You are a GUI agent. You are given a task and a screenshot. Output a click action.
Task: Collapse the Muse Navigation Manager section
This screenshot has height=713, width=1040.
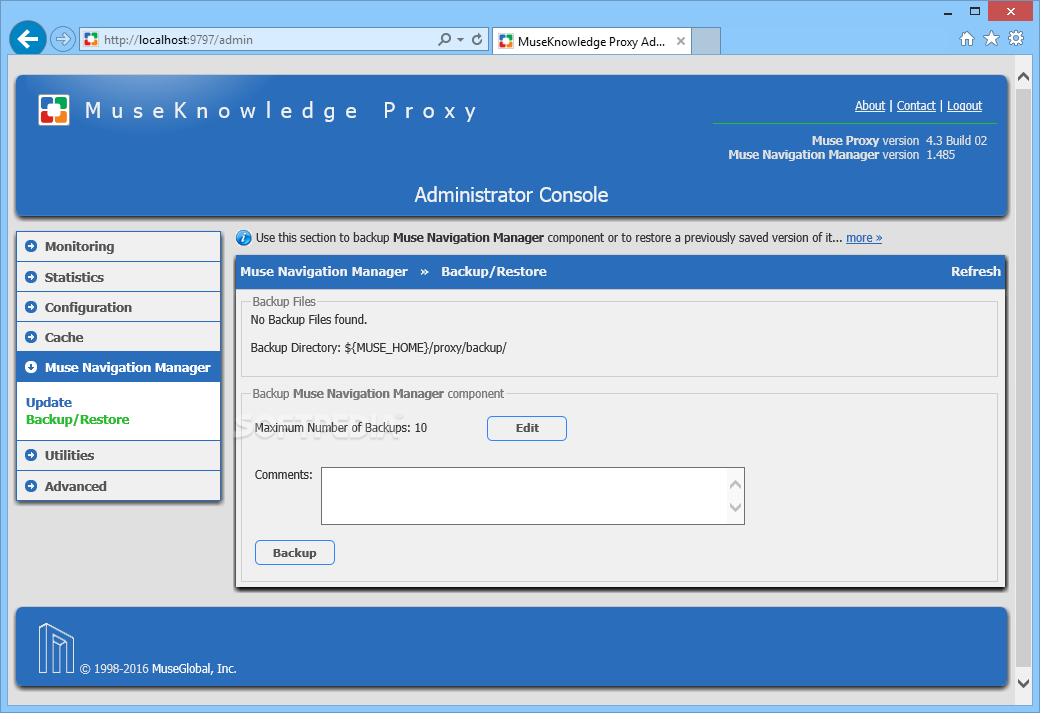click(119, 367)
